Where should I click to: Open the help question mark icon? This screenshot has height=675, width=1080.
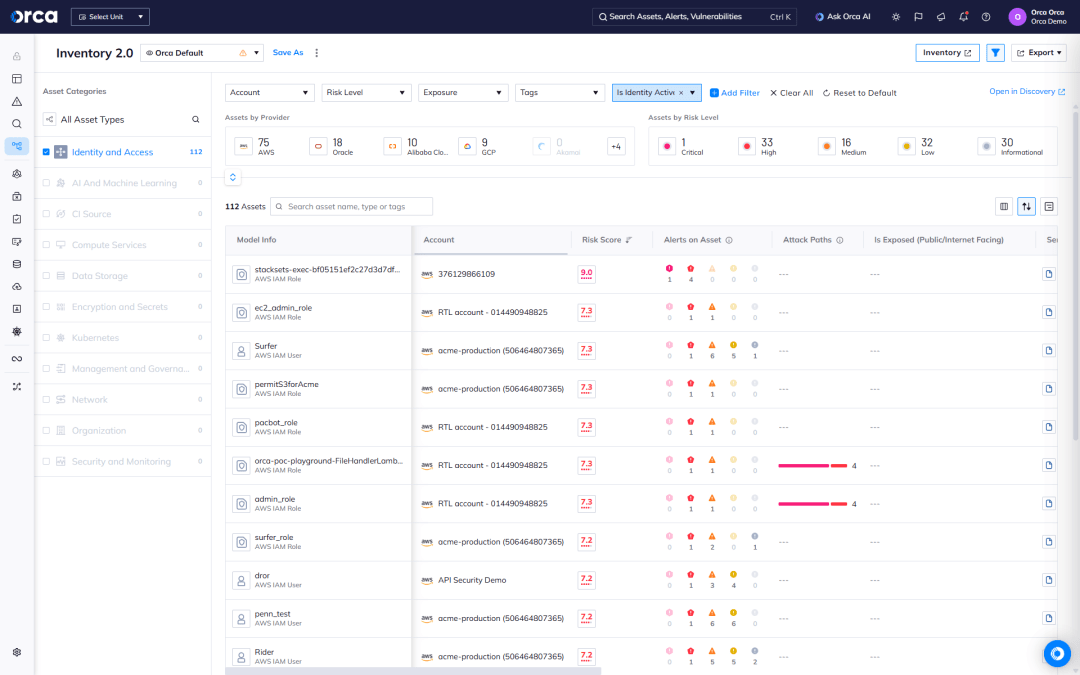[986, 17]
